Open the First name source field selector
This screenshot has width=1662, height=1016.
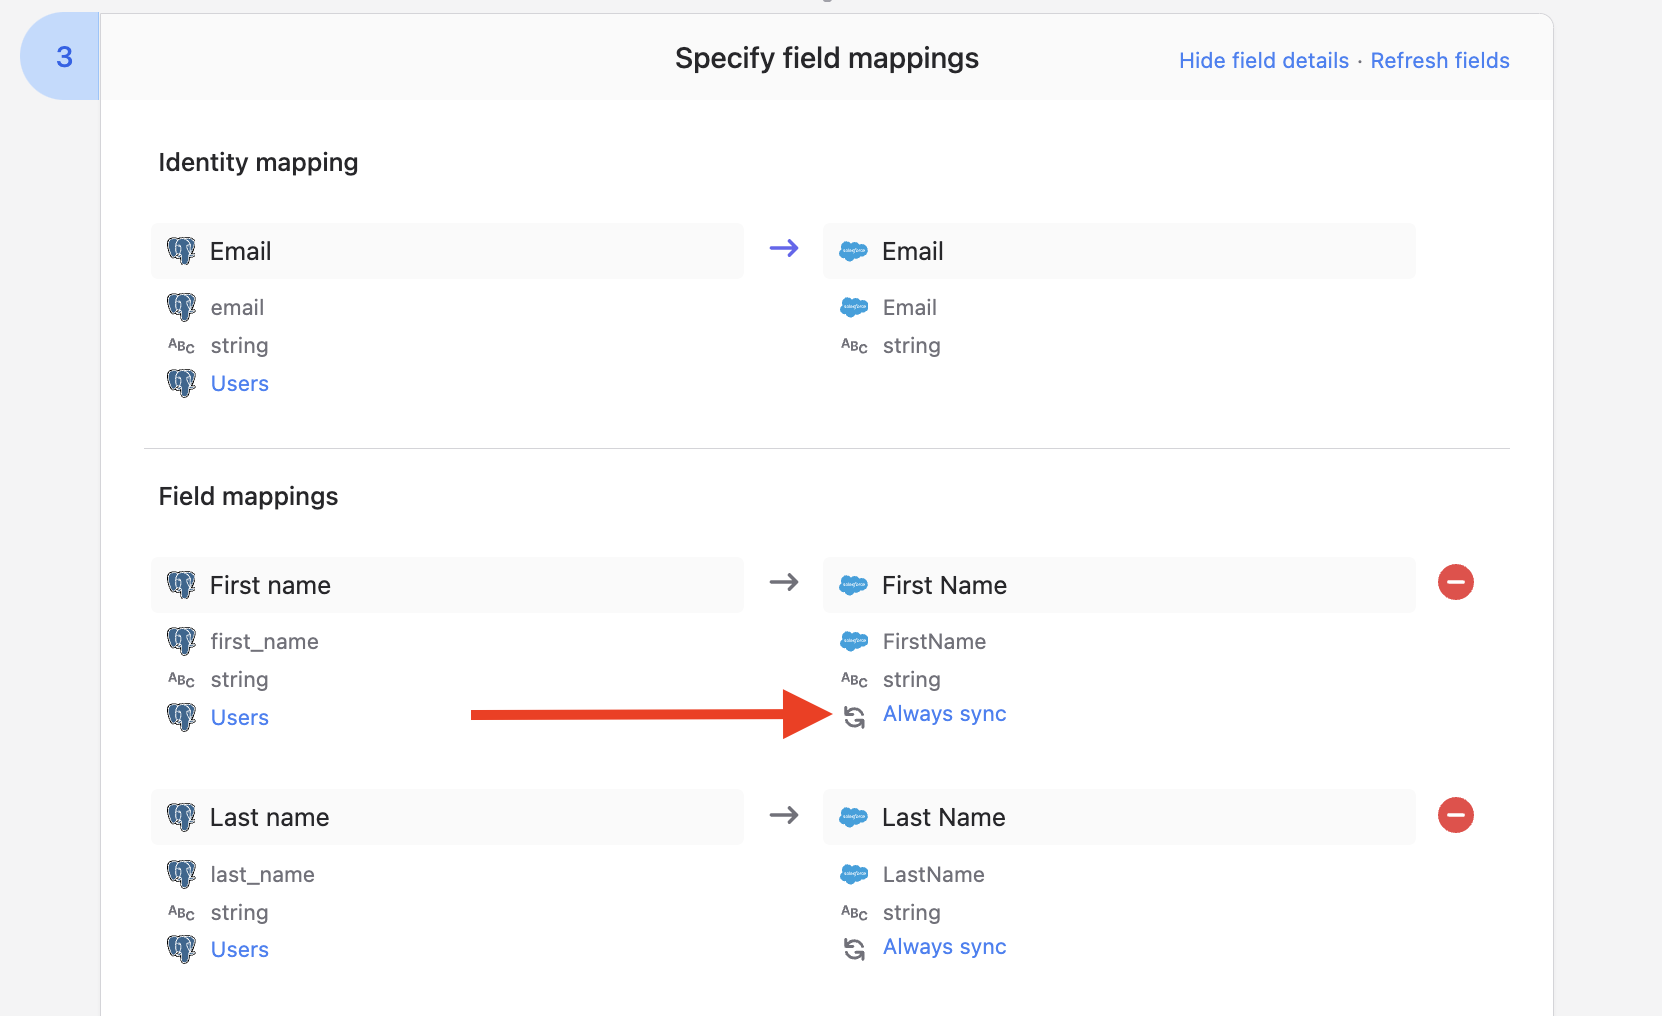point(447,585)
